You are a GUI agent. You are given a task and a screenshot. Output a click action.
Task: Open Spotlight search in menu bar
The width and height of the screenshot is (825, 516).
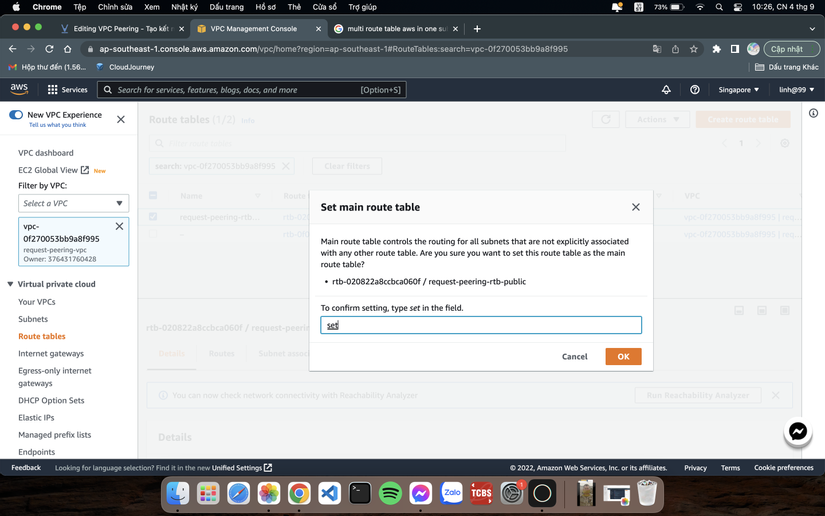pyautogui.click(x=719, y=7)
